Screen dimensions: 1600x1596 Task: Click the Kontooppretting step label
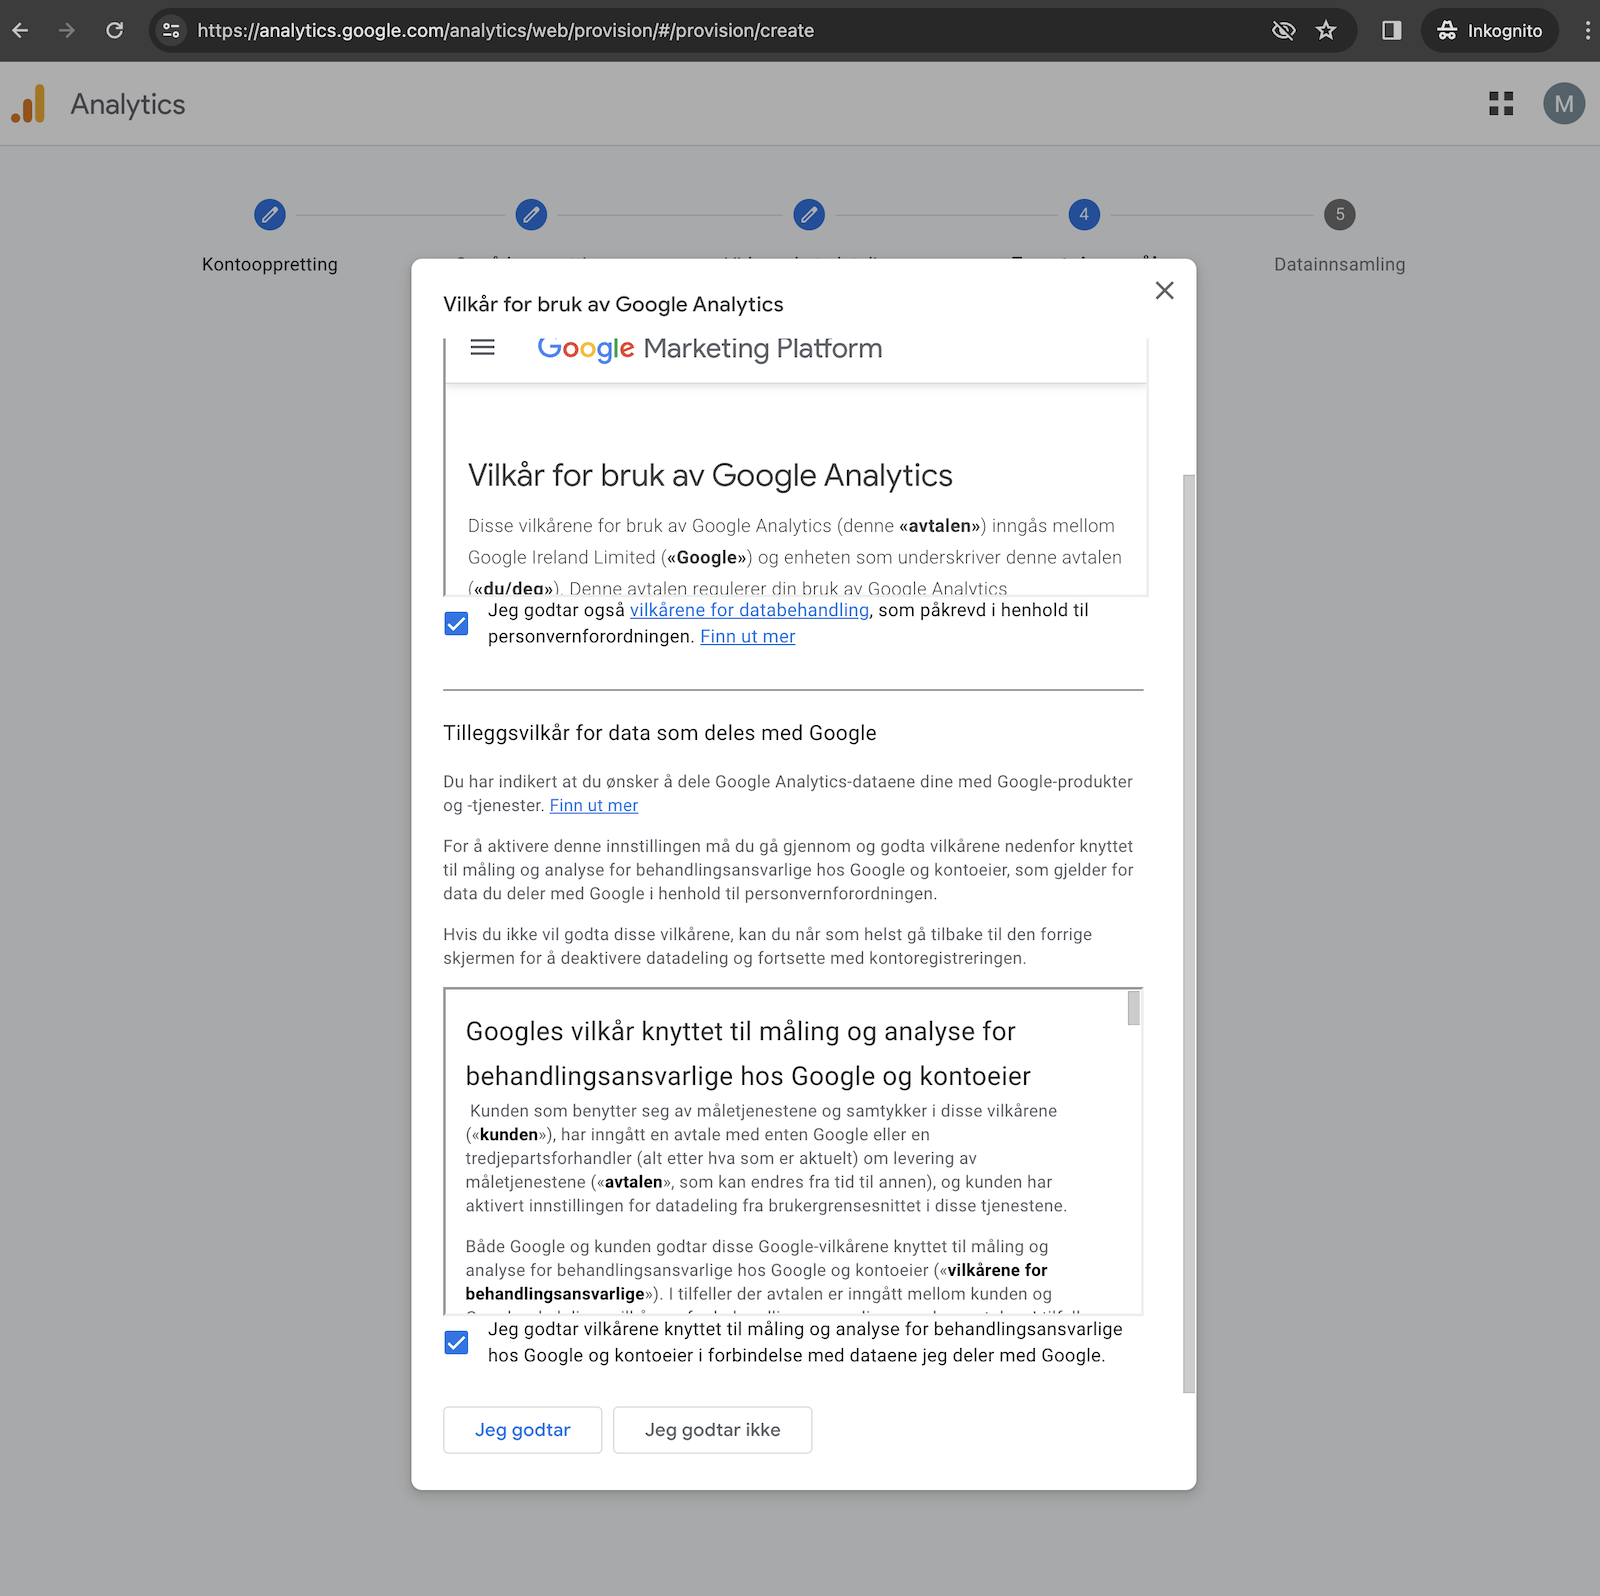270,265
